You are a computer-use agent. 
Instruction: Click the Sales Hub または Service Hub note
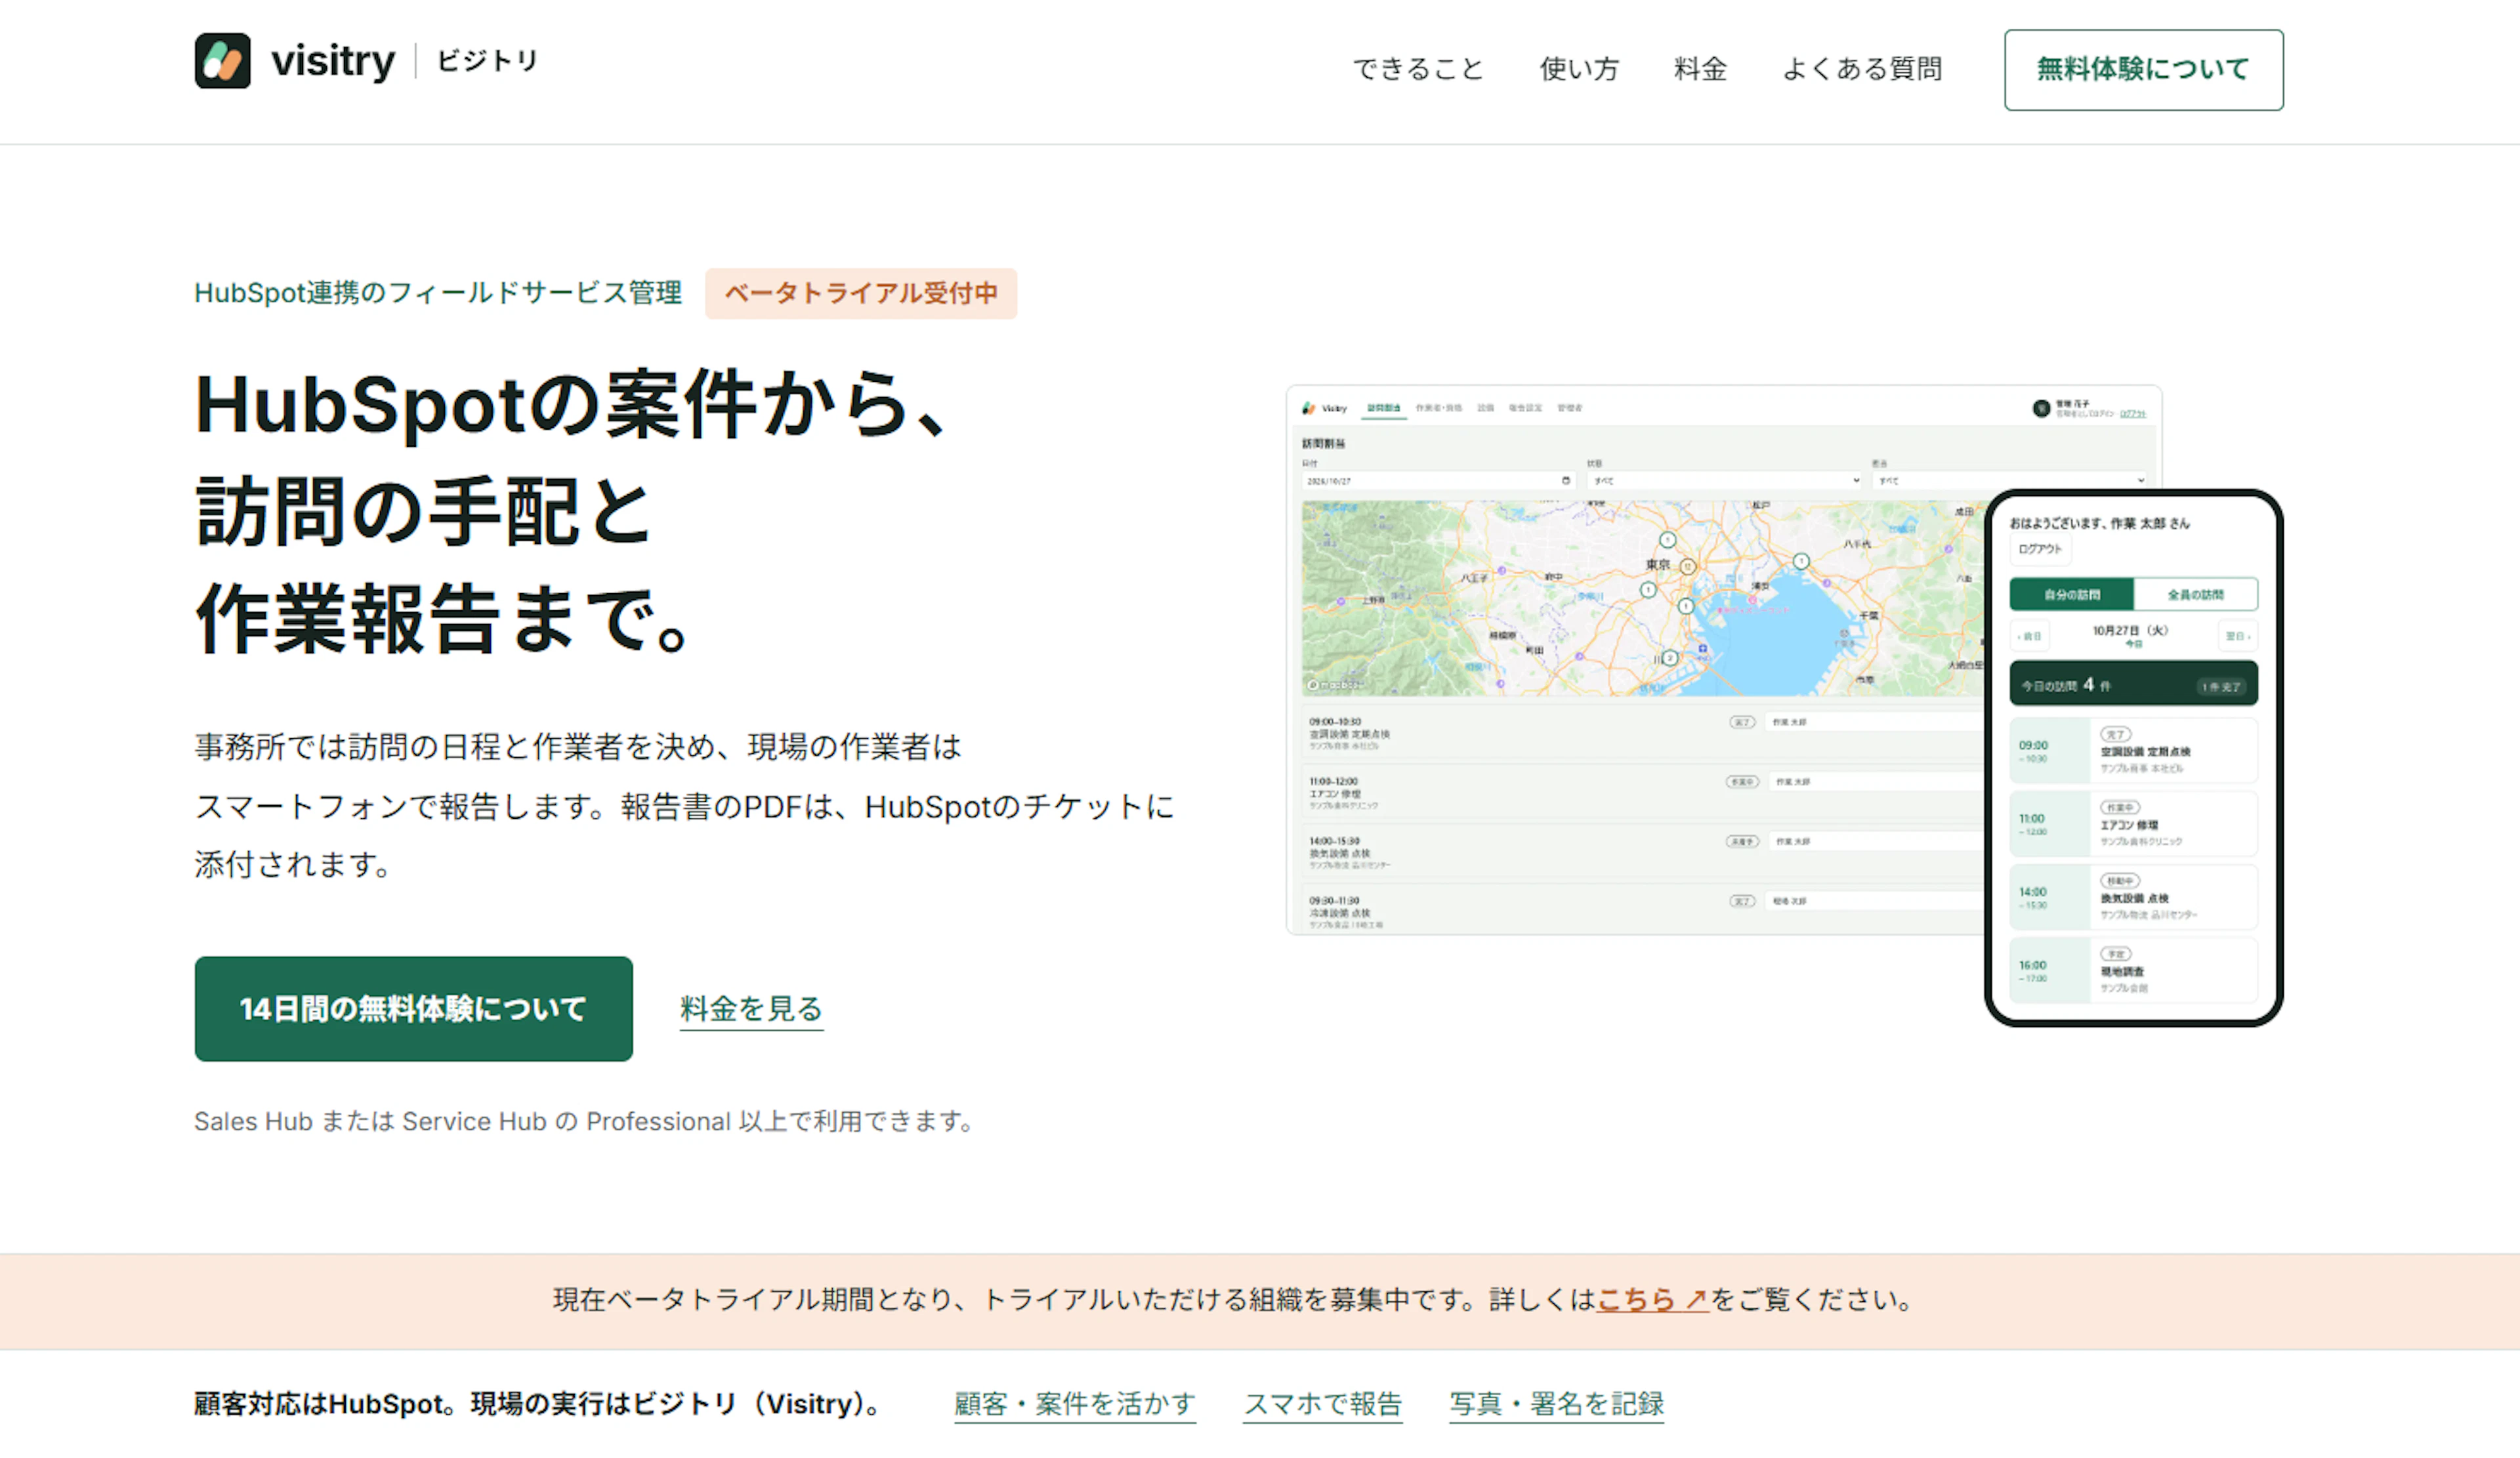pyautogui.click(x=585, y=1121)
